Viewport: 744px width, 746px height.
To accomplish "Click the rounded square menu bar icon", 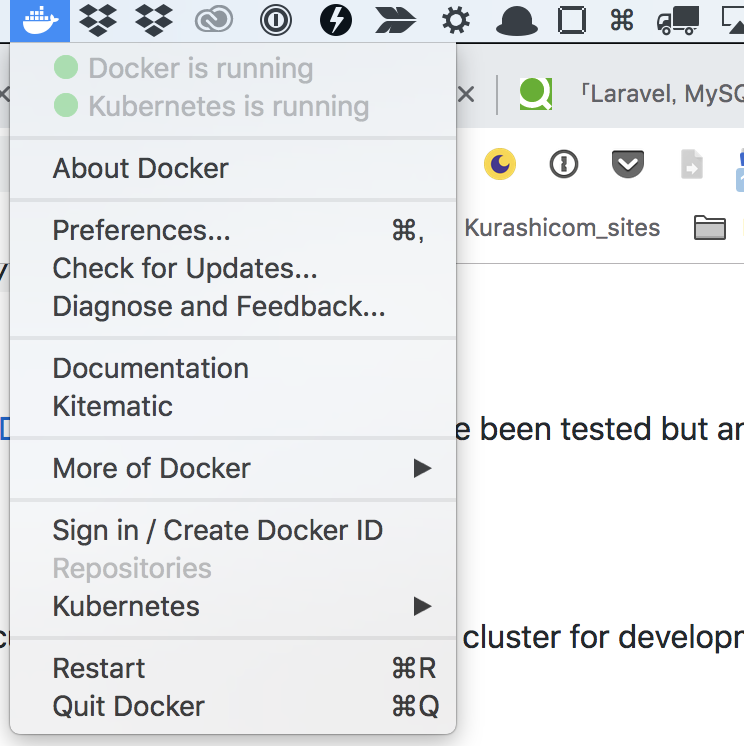I will pyautogui.click(x=571, y=20).
